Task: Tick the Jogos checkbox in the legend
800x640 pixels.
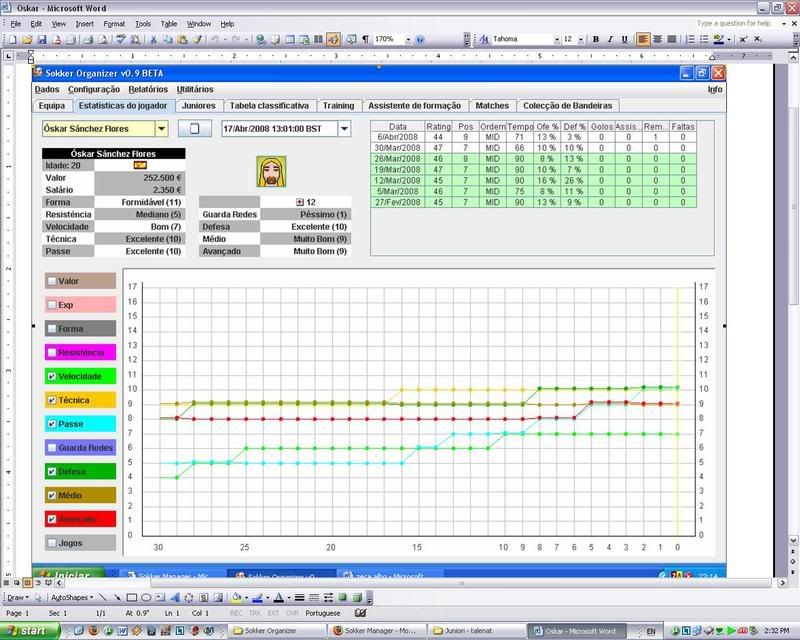Action: 52,543
